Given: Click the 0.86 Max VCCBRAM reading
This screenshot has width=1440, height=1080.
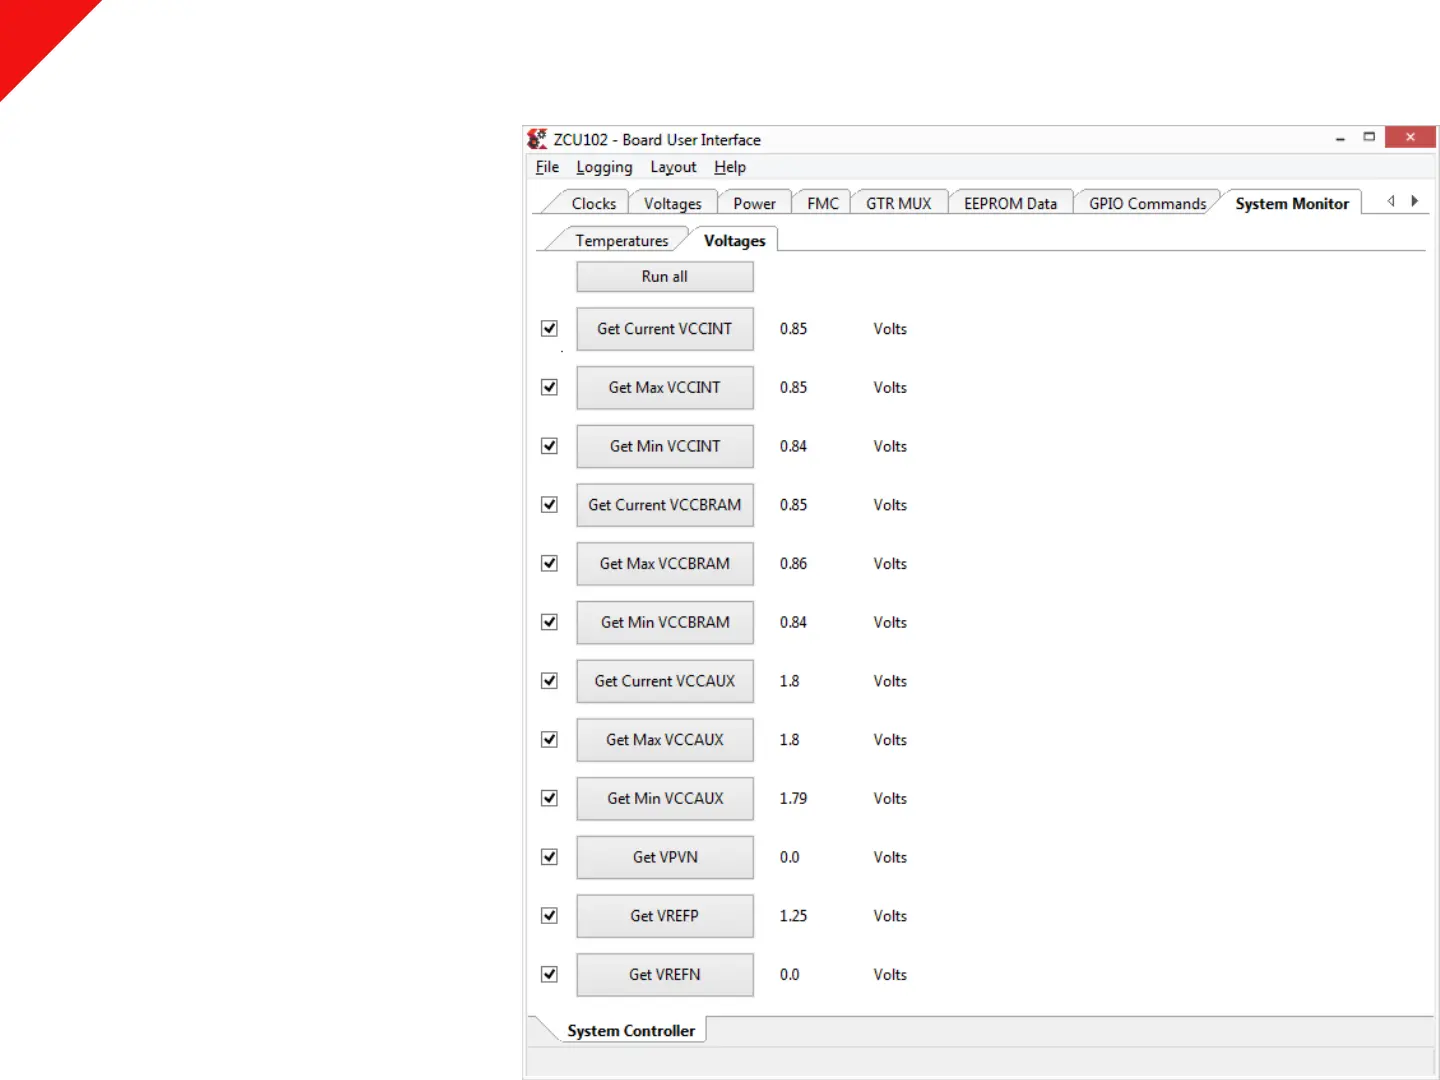Looking at the screenshot, I should tap(793, 563).
